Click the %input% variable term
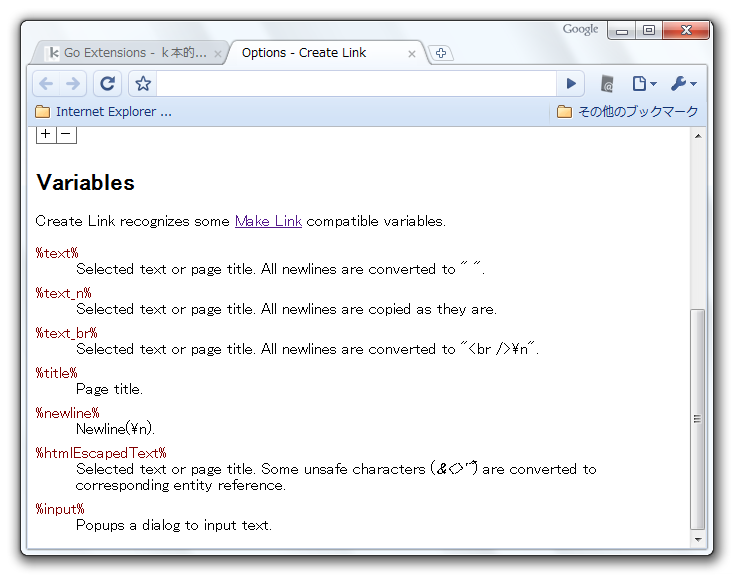The image size is (738, 580). (x=60, y=509)
